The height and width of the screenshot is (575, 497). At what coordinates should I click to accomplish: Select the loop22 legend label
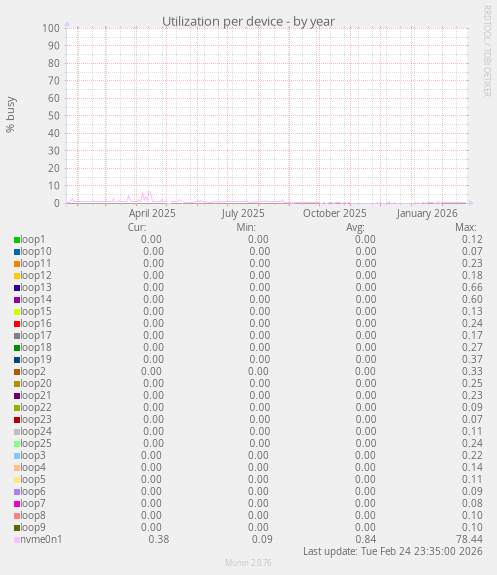(36, 408)
